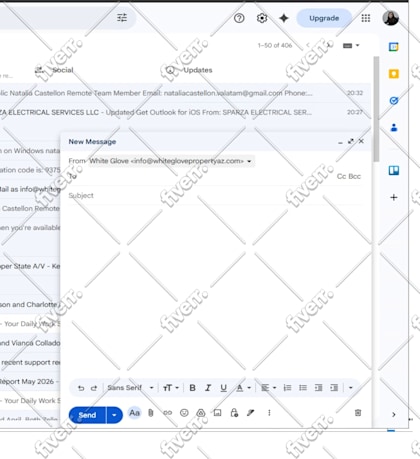Open the Help support icon
This screenshot has width=420, height=459.
click(x=239, y=18)
